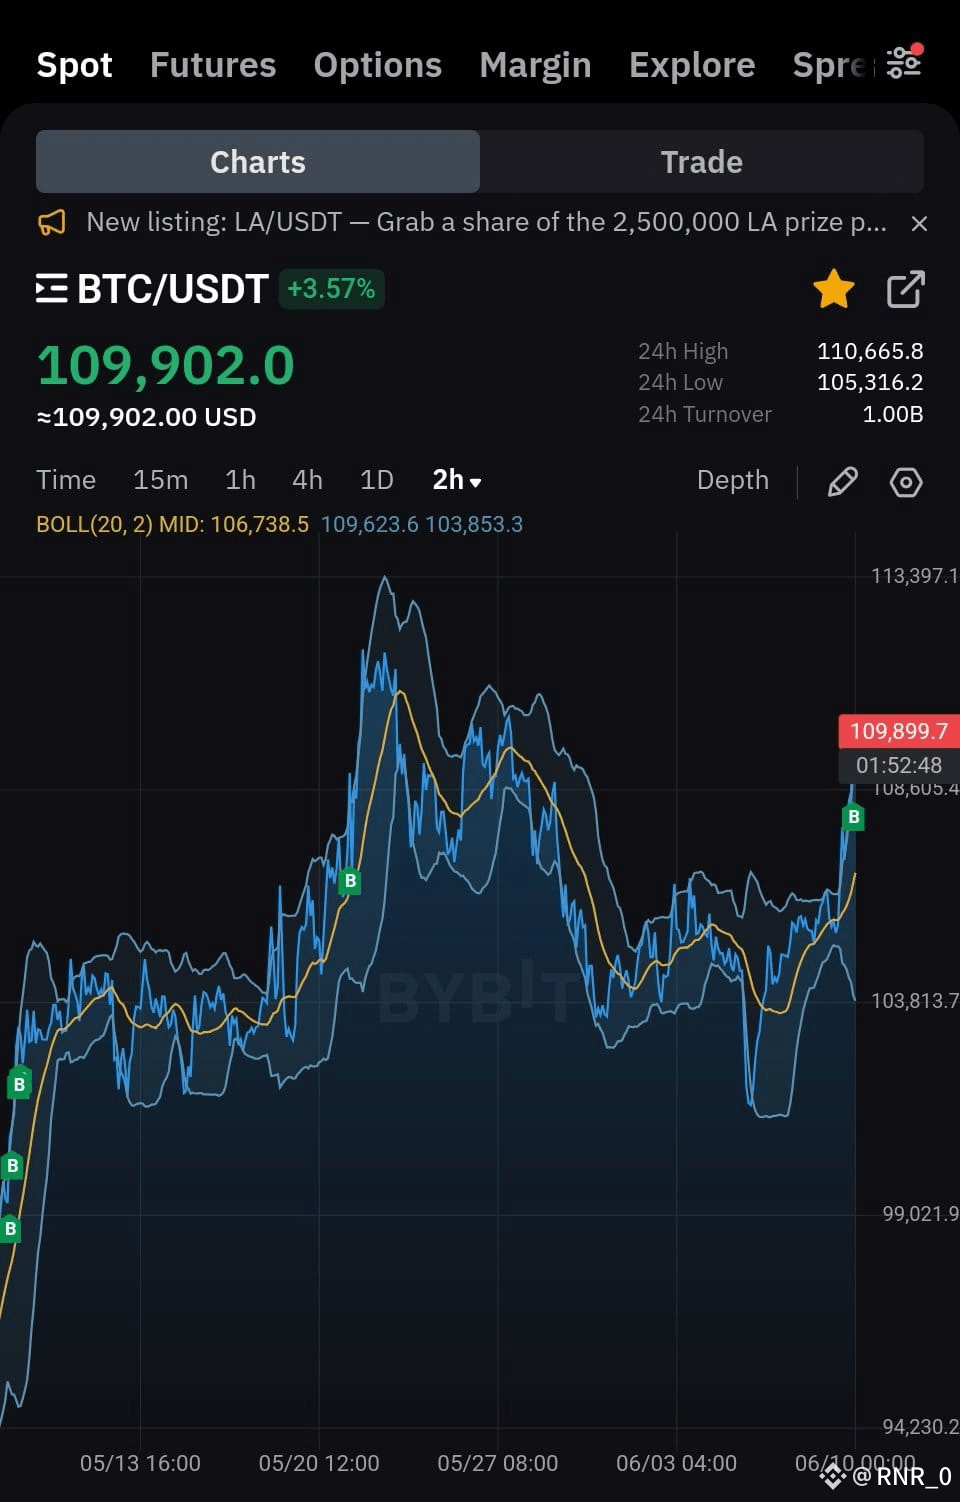Open the share/external link icon
The width and height of the screenshot is (960, 1502).
pos(906,289)
